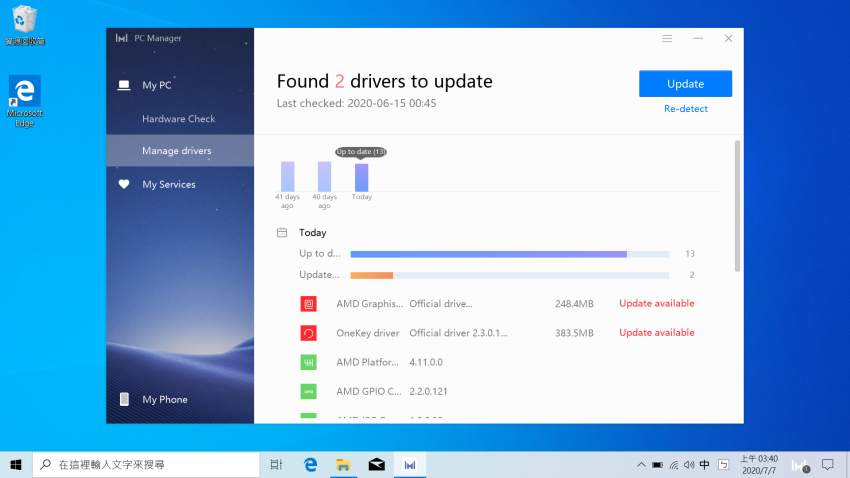Click Update available for OneKey driver
The image size is (850, 478).
pyautogui.click(x=656, y=333)
